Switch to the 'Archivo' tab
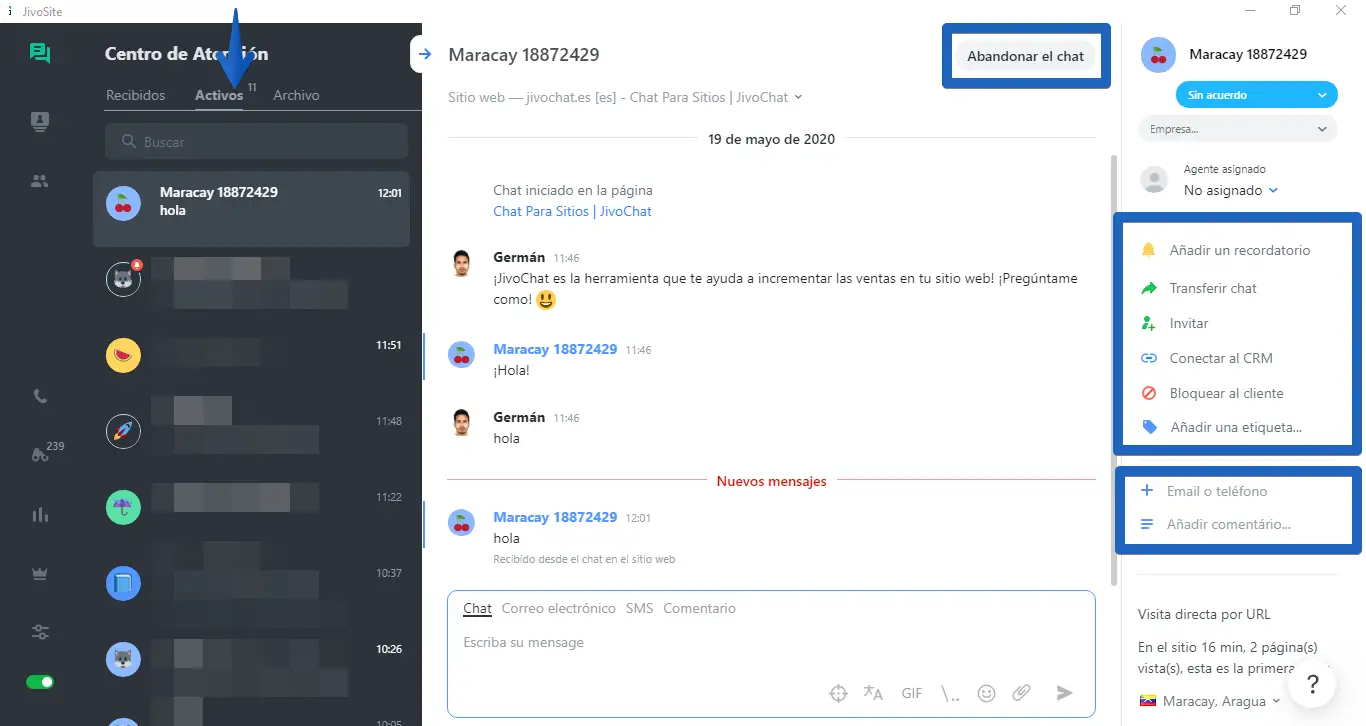This screenshot has height=726, width=1366. [x=296, y=95]
